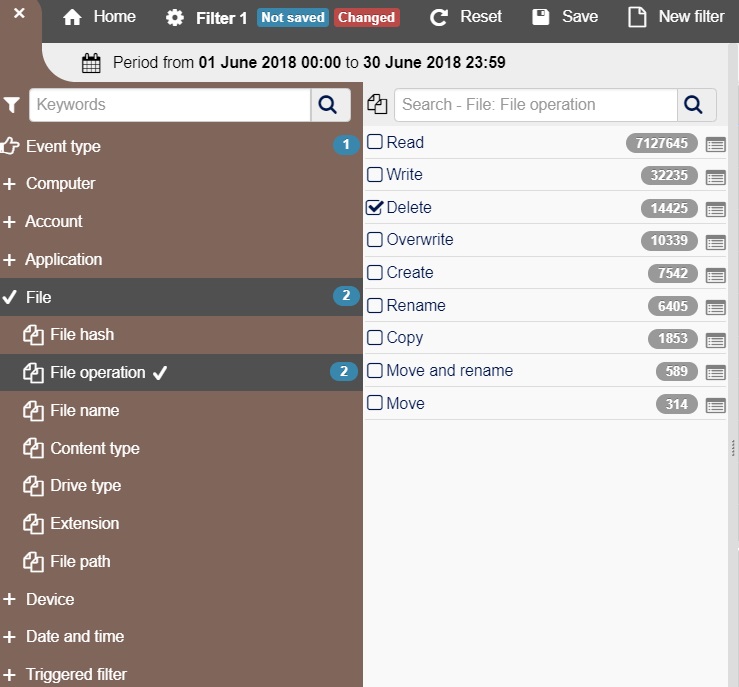Uncheck the Delete checkbox
This screenshot has height=687, width=739.
point(375,208)
